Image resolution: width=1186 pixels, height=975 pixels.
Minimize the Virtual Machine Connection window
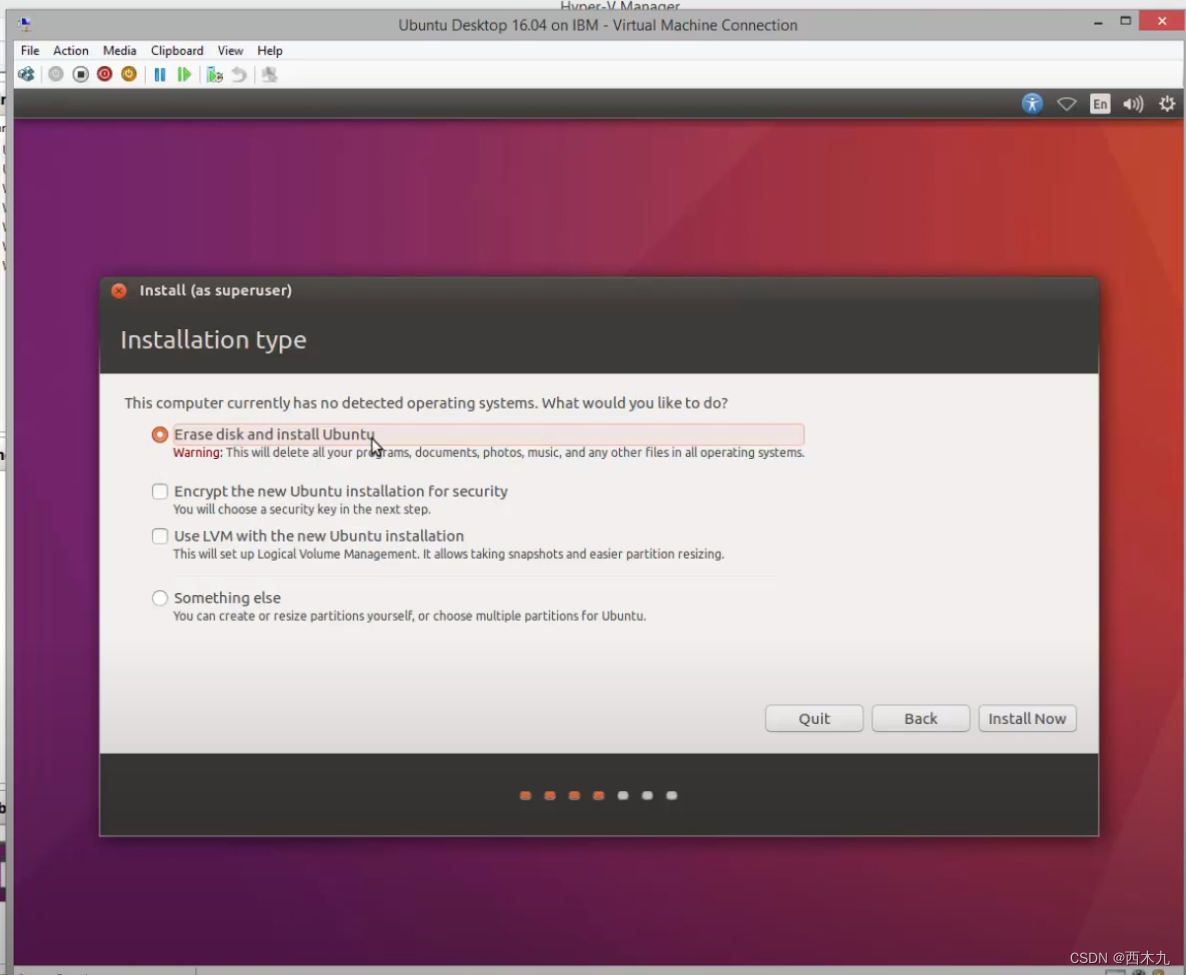pyautogui.click(x=1098, y=22)
